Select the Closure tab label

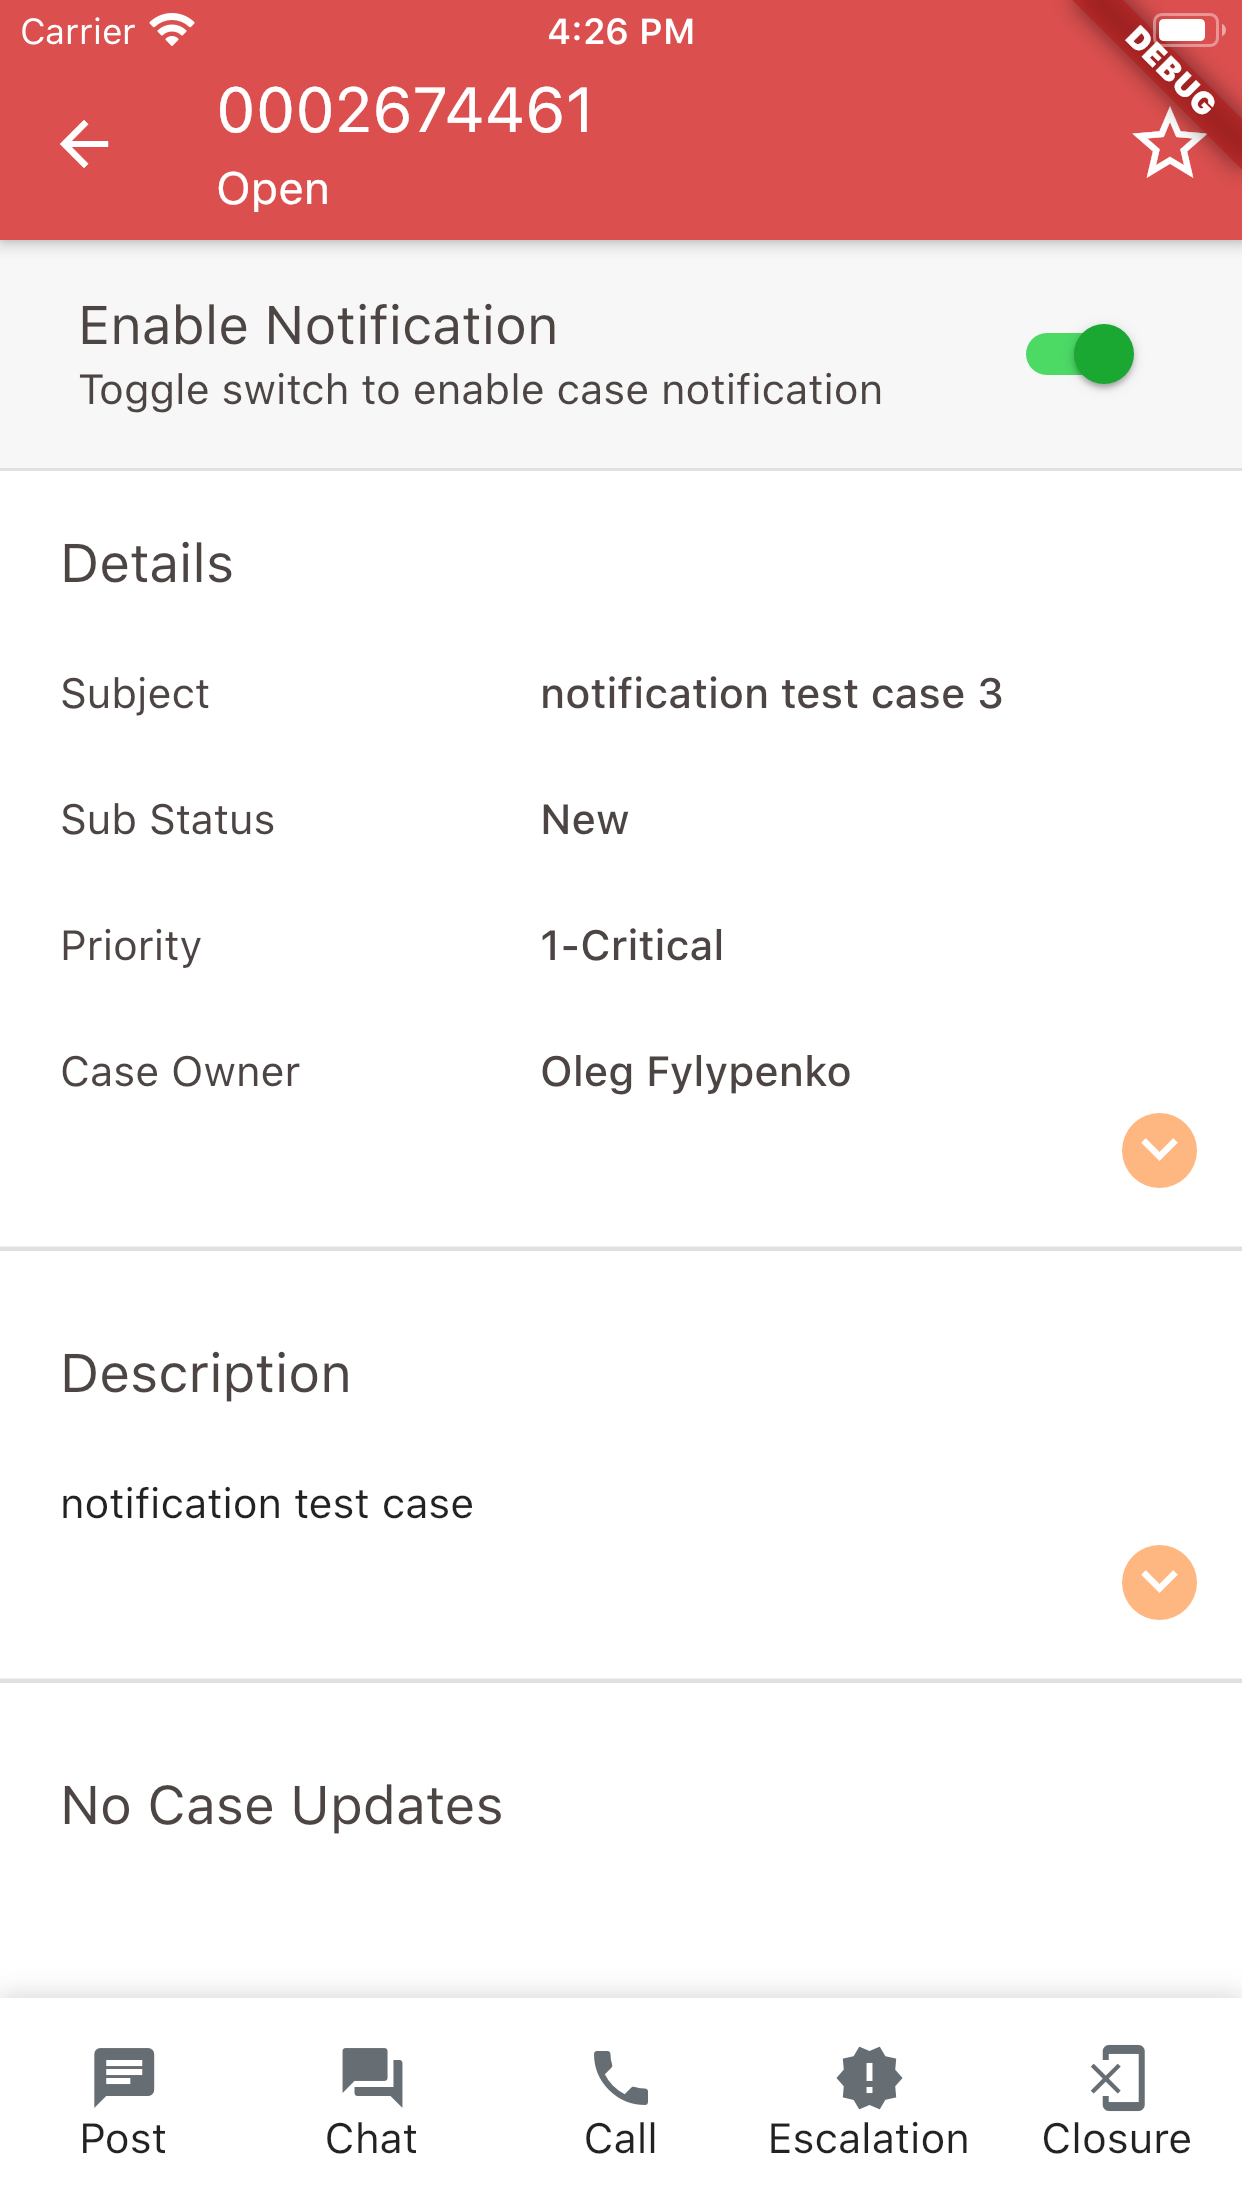1117,2139
